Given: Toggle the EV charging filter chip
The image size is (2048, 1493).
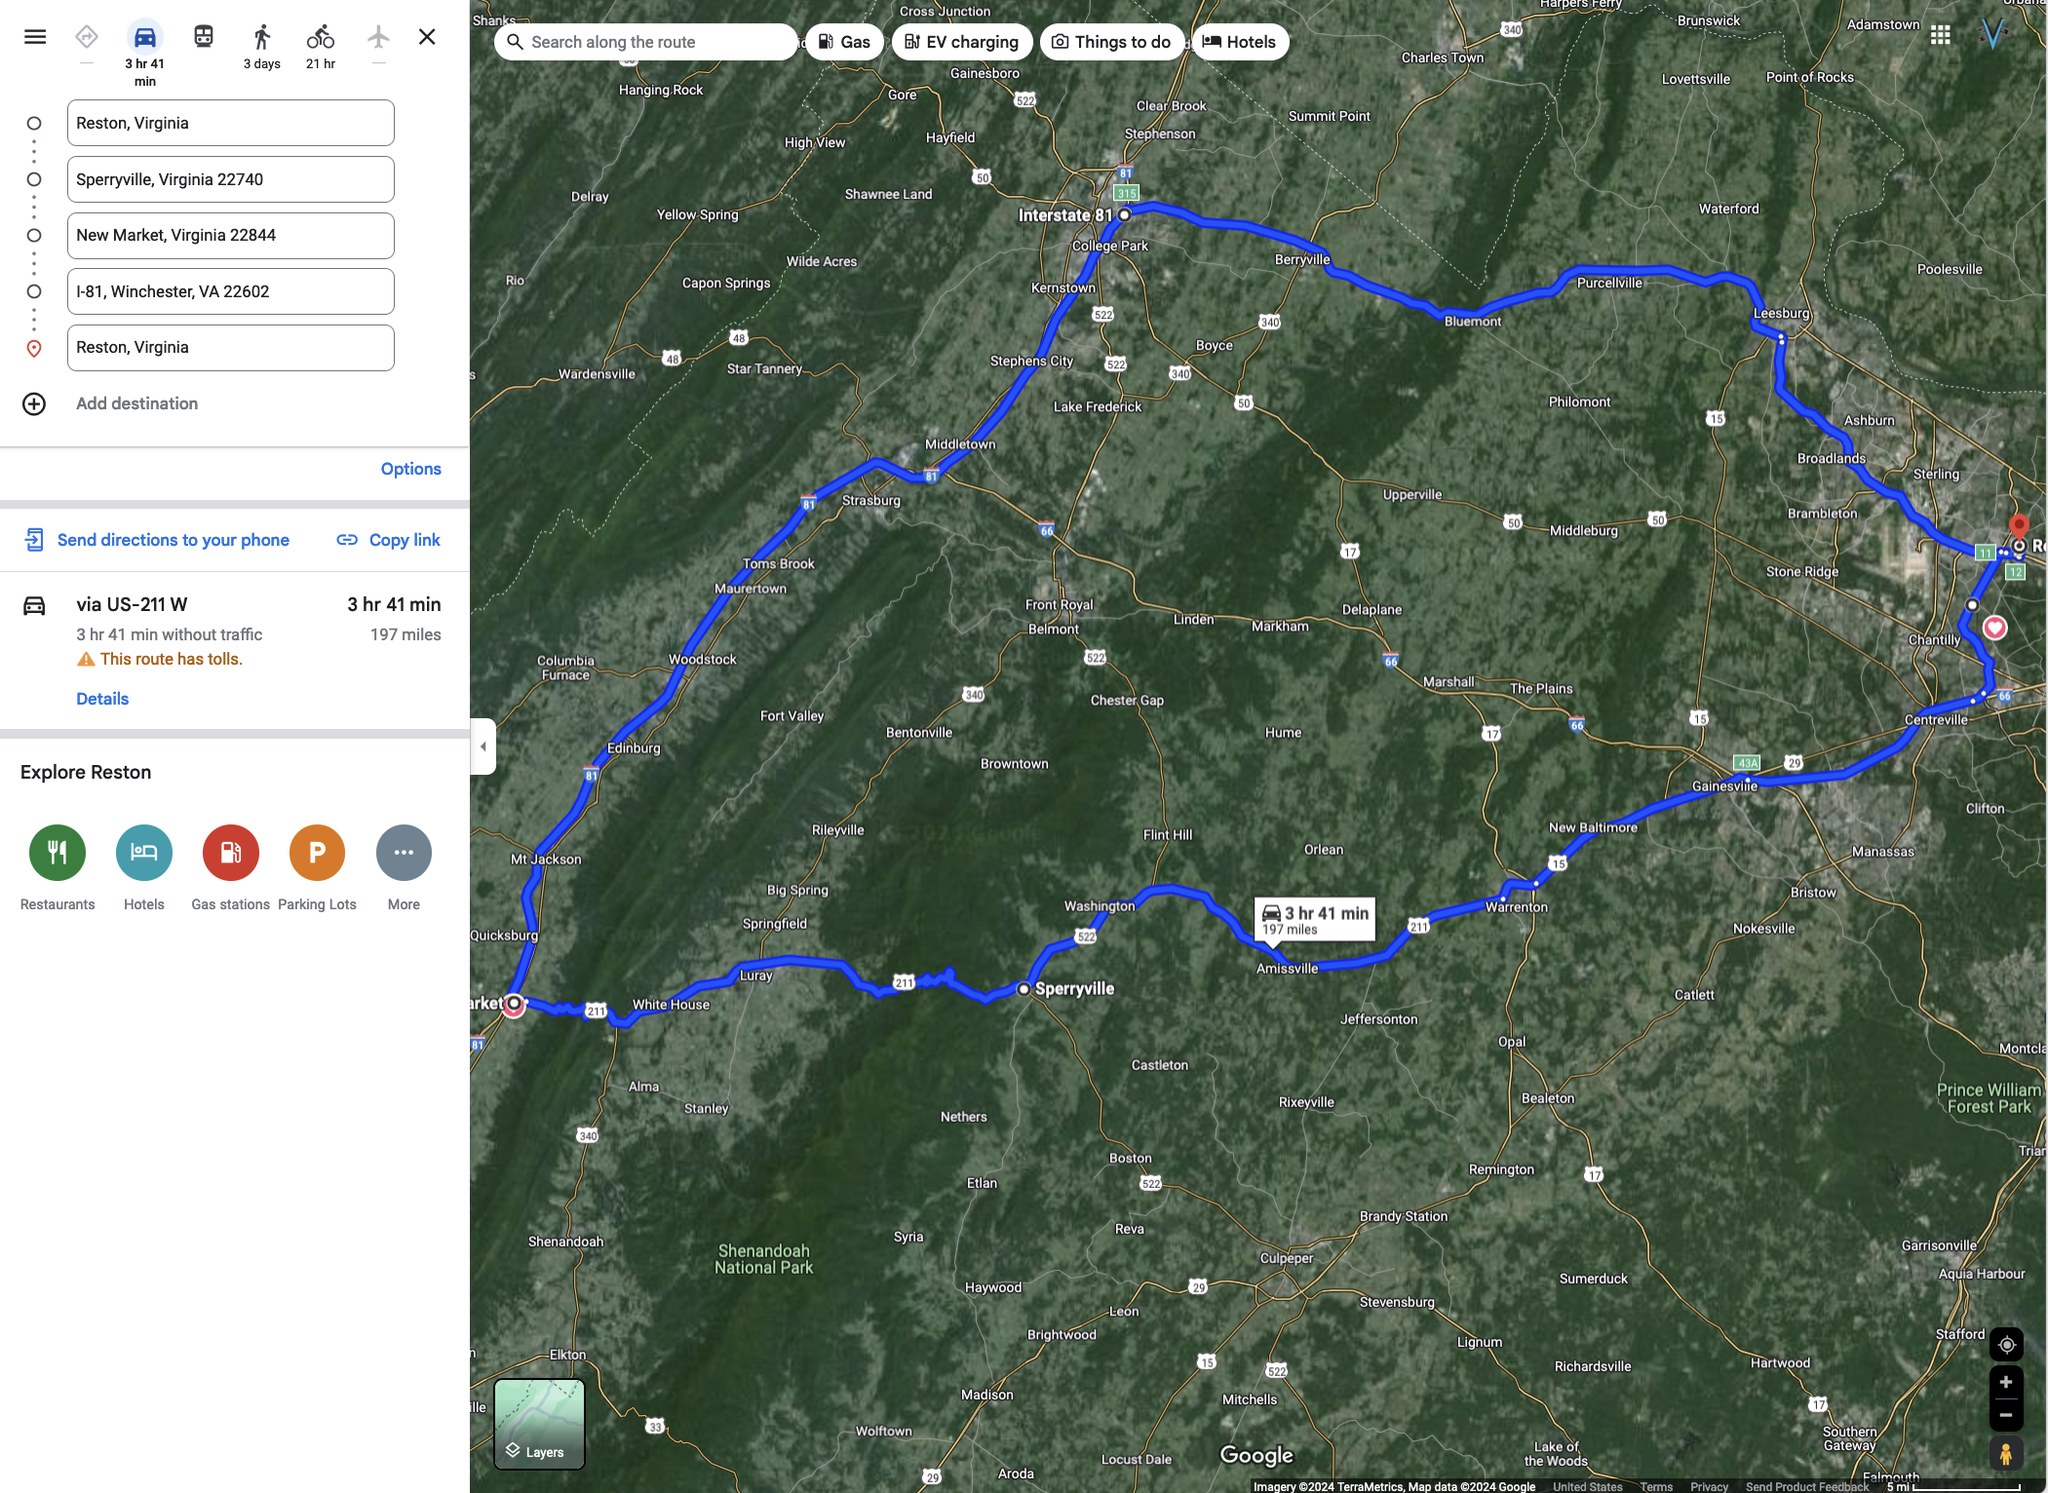Looking at the screenshot, I should click(x=961, y=42).
